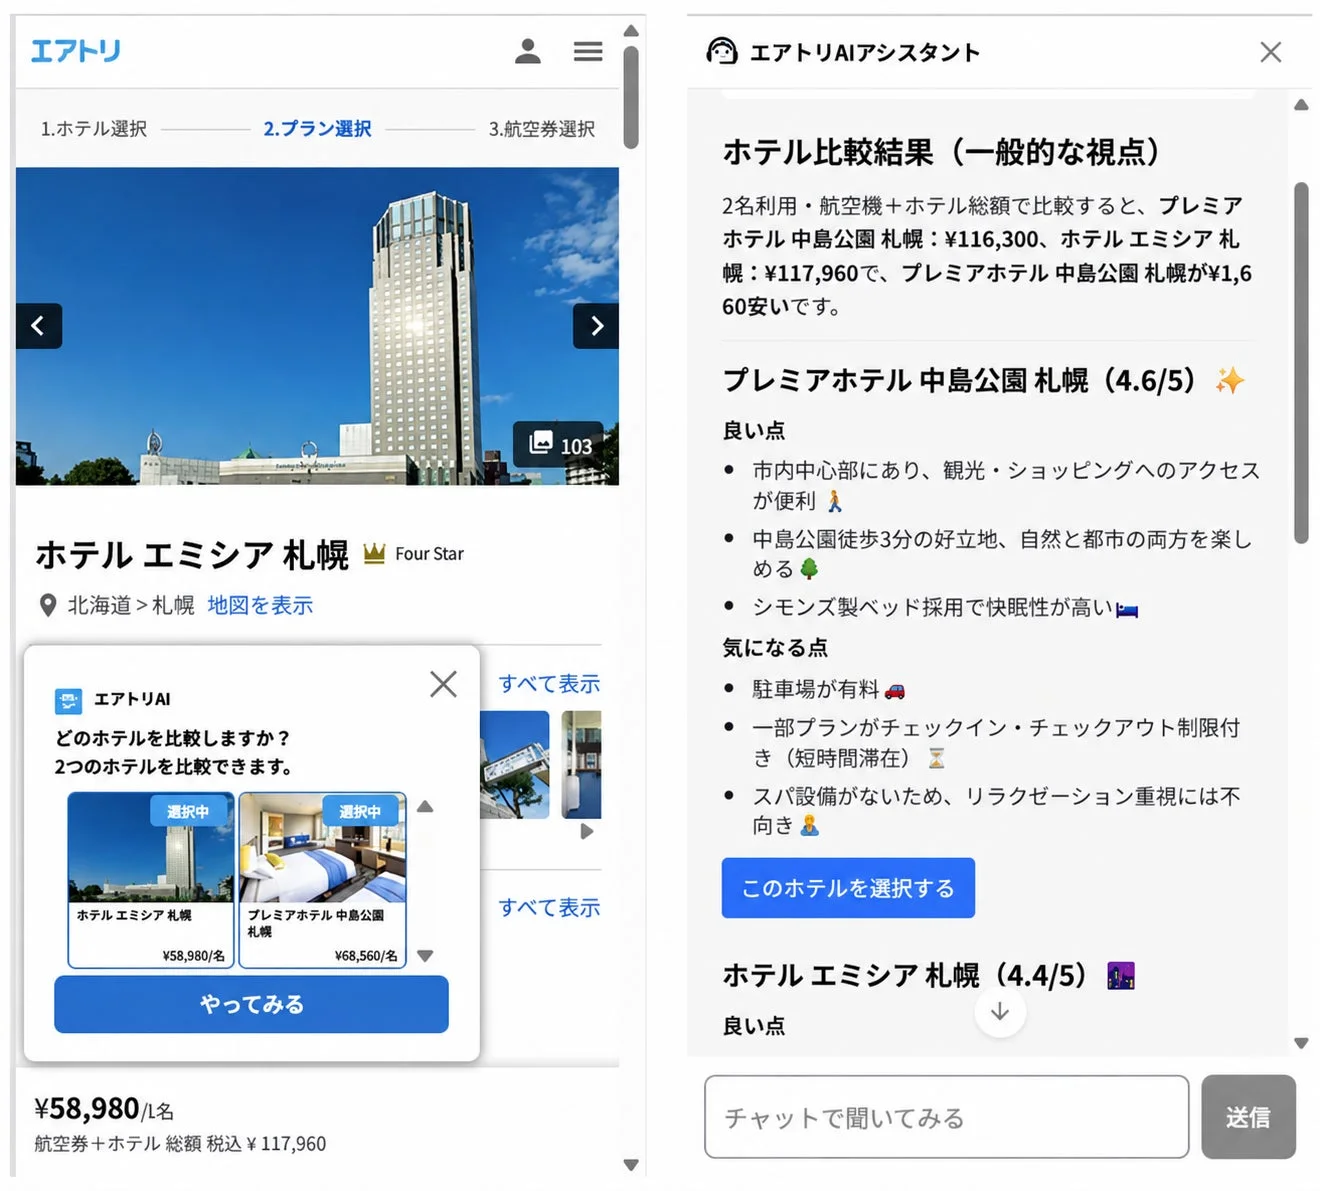The width and height of the screenshot is (1320, 1191).
Task: Toggle ホテル エミシア 札幌 selection card
Action: click(151, 880)
